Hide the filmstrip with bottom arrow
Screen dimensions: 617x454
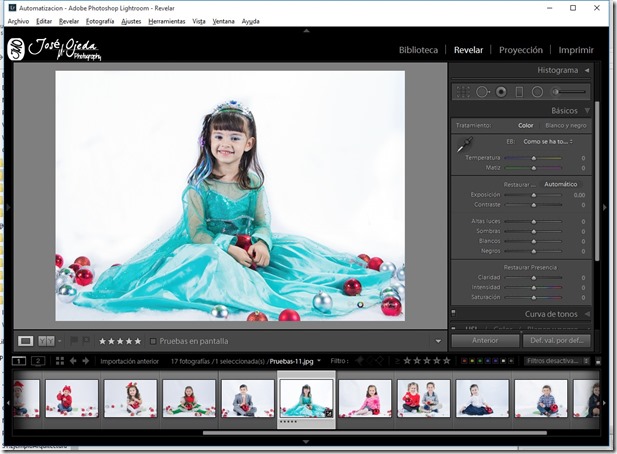pyautogui.click(x=306, y=441)
